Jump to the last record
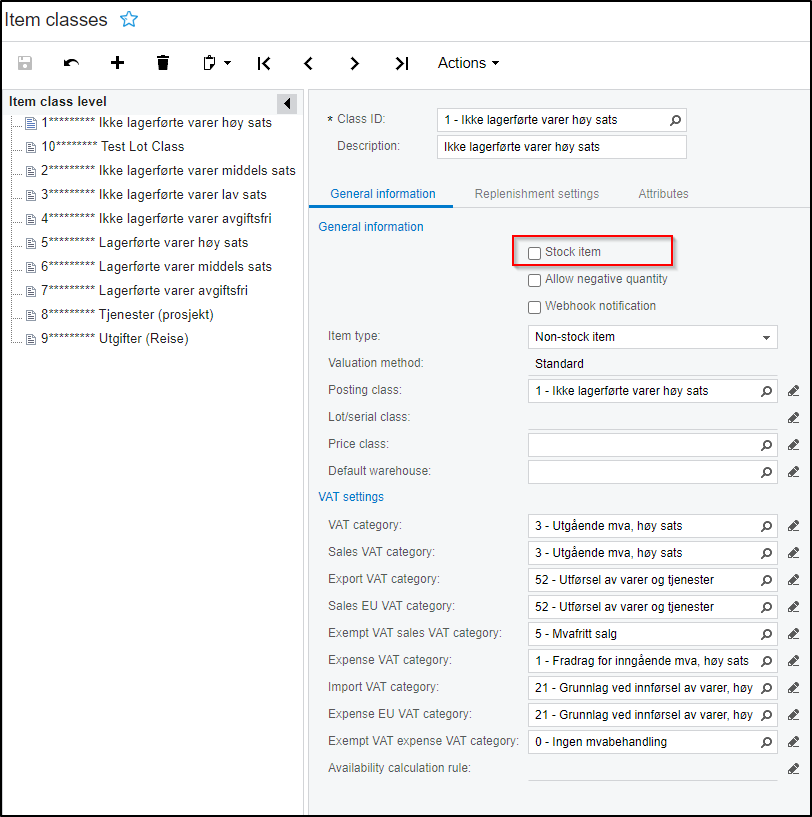 click(401, 63)
